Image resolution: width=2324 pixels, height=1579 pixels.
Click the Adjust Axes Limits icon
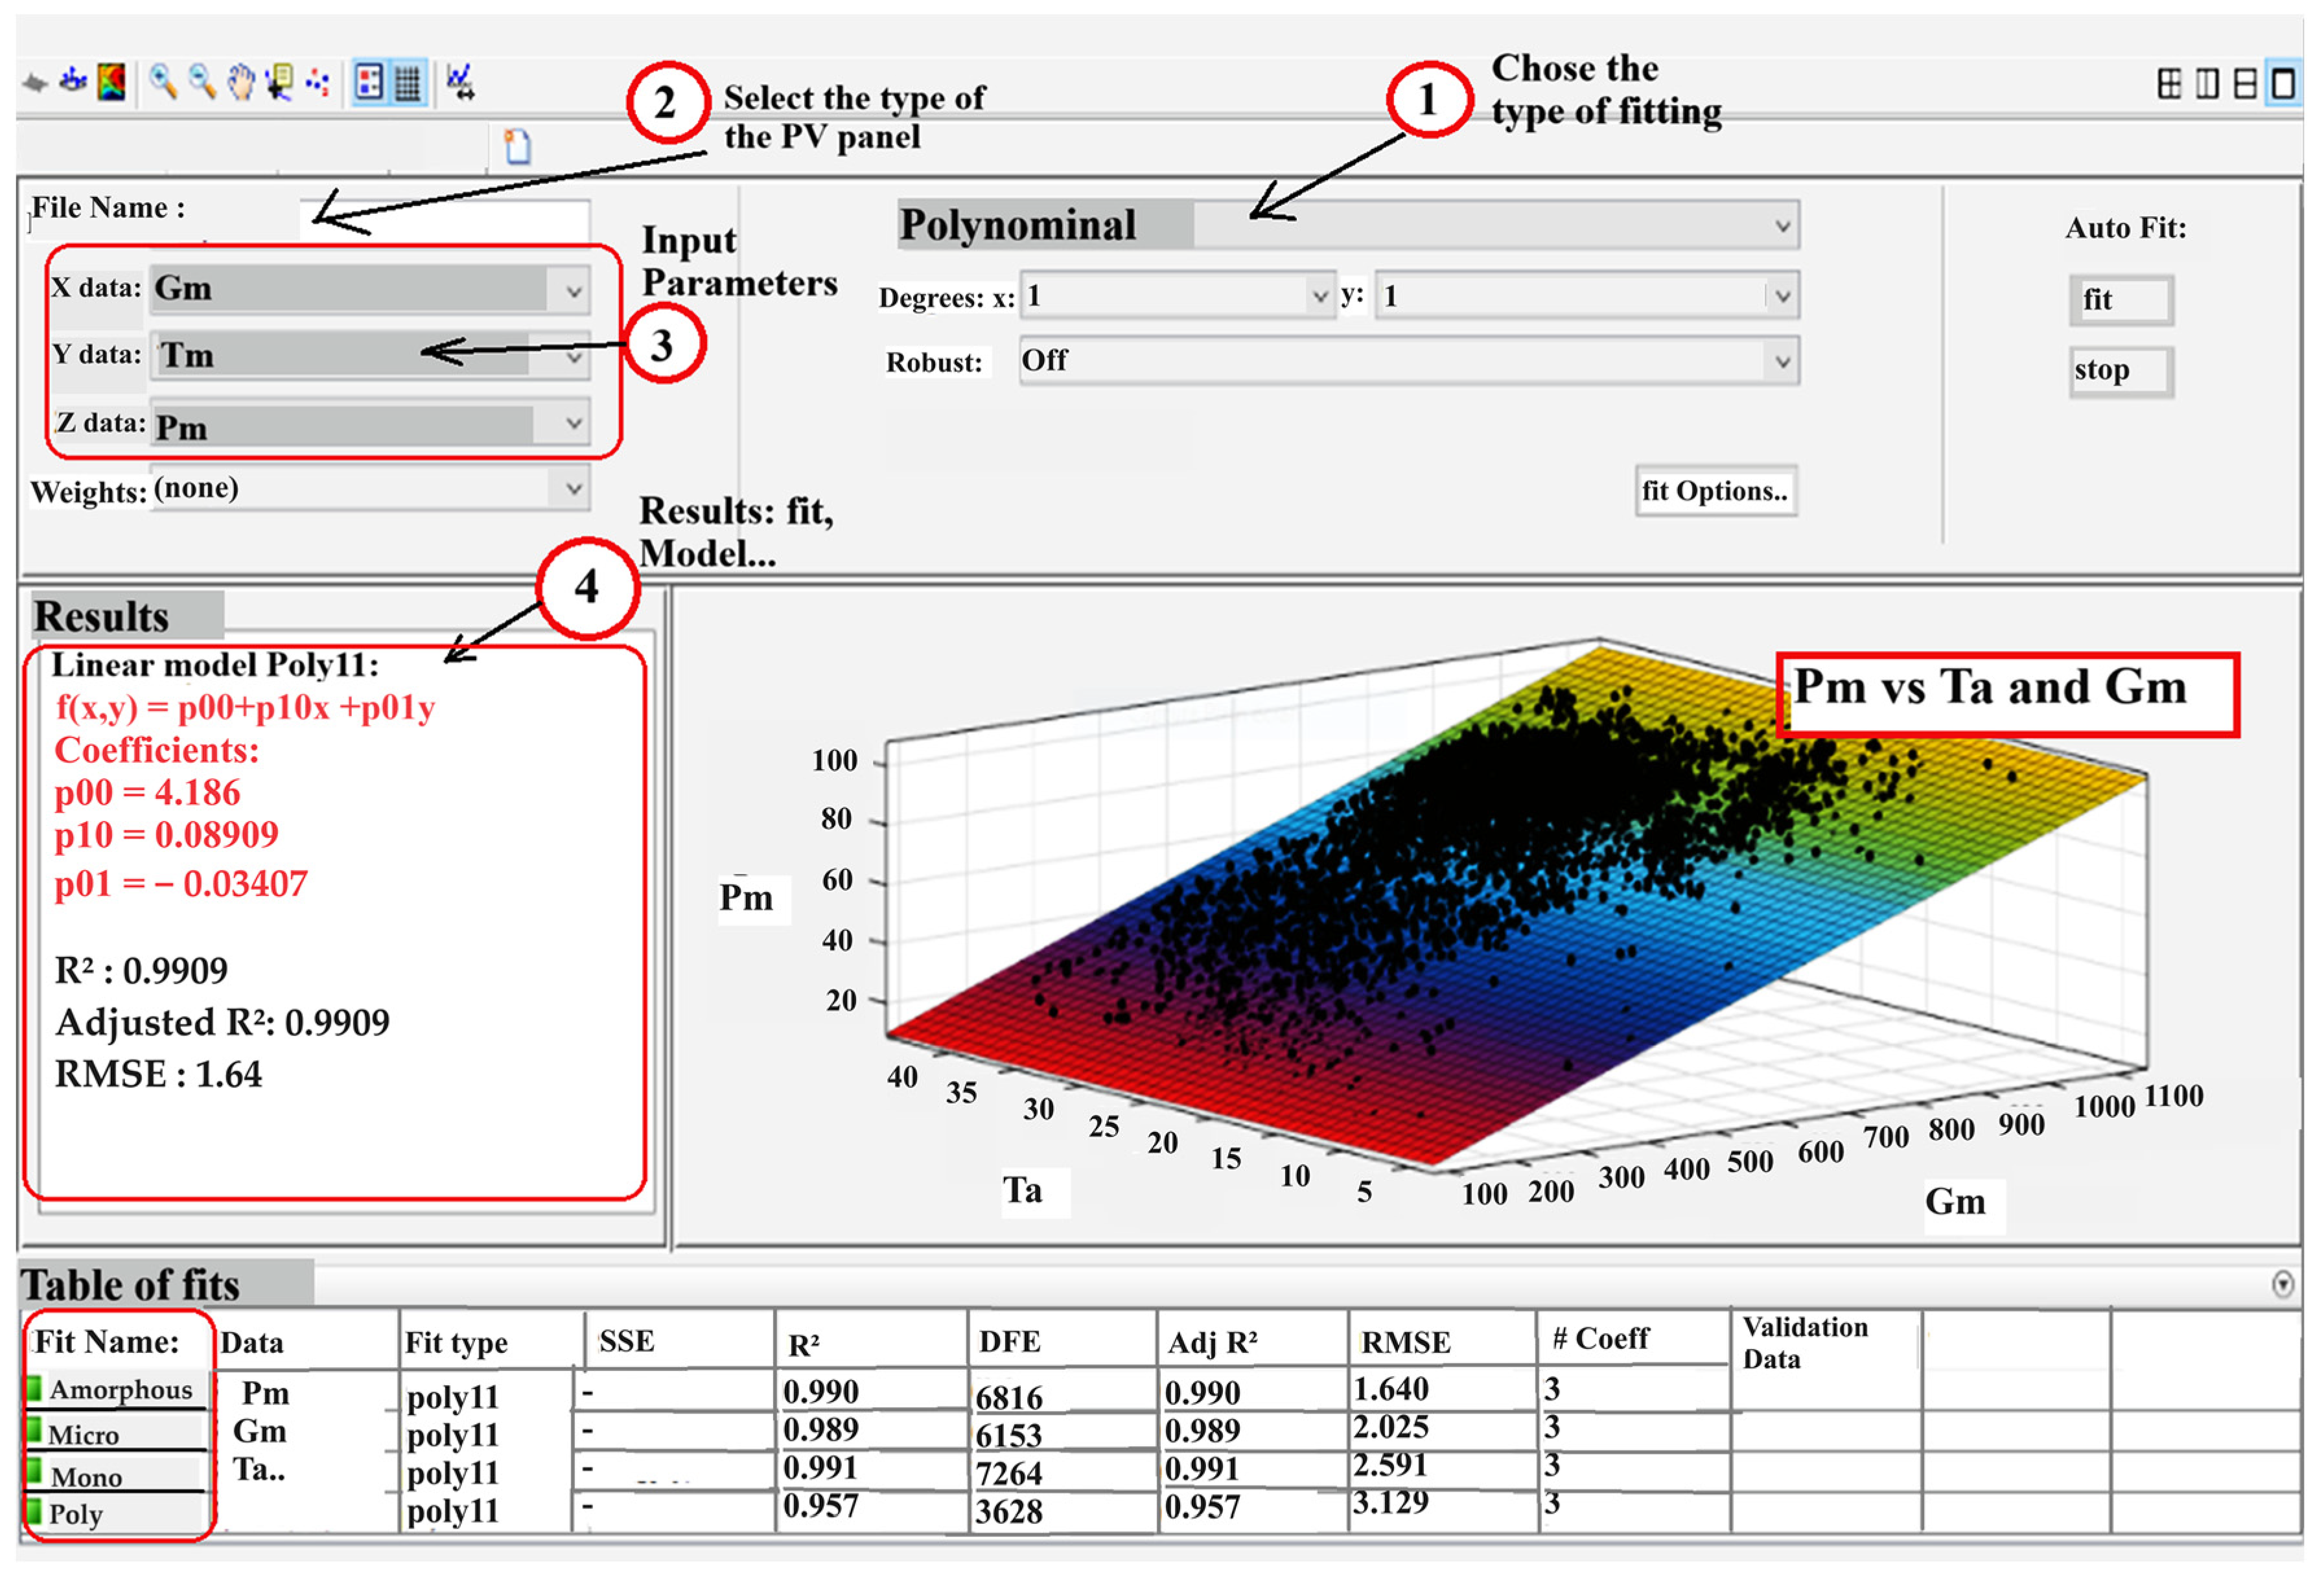click(460, 82)
